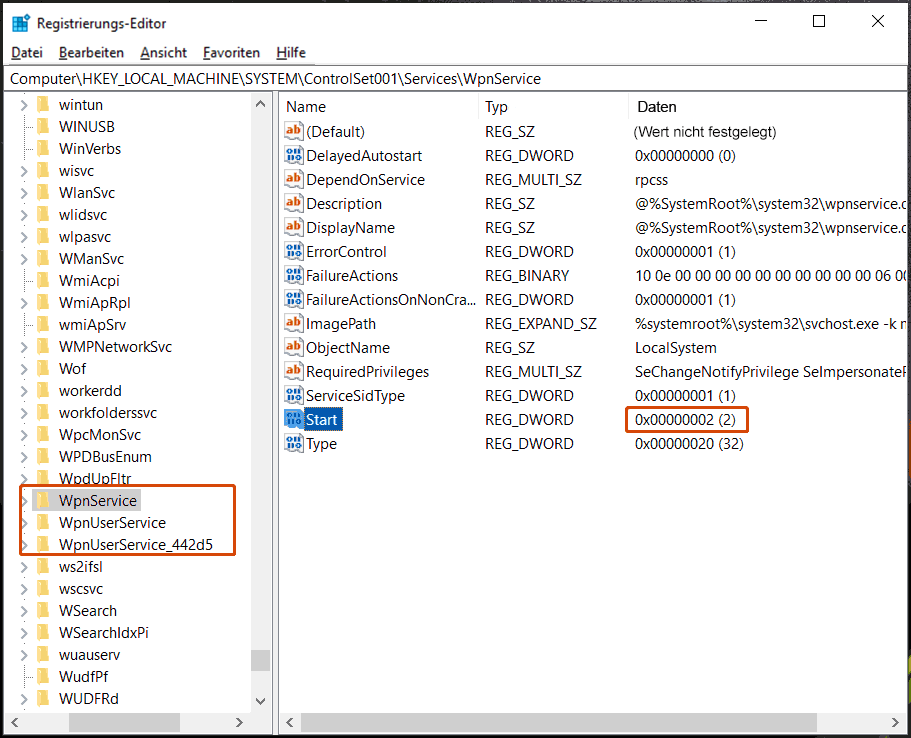Expand the WSearchIdxPi key chevron
This screenshot has height=738, width=911.
pyautogui.click(x=24, y=633)
